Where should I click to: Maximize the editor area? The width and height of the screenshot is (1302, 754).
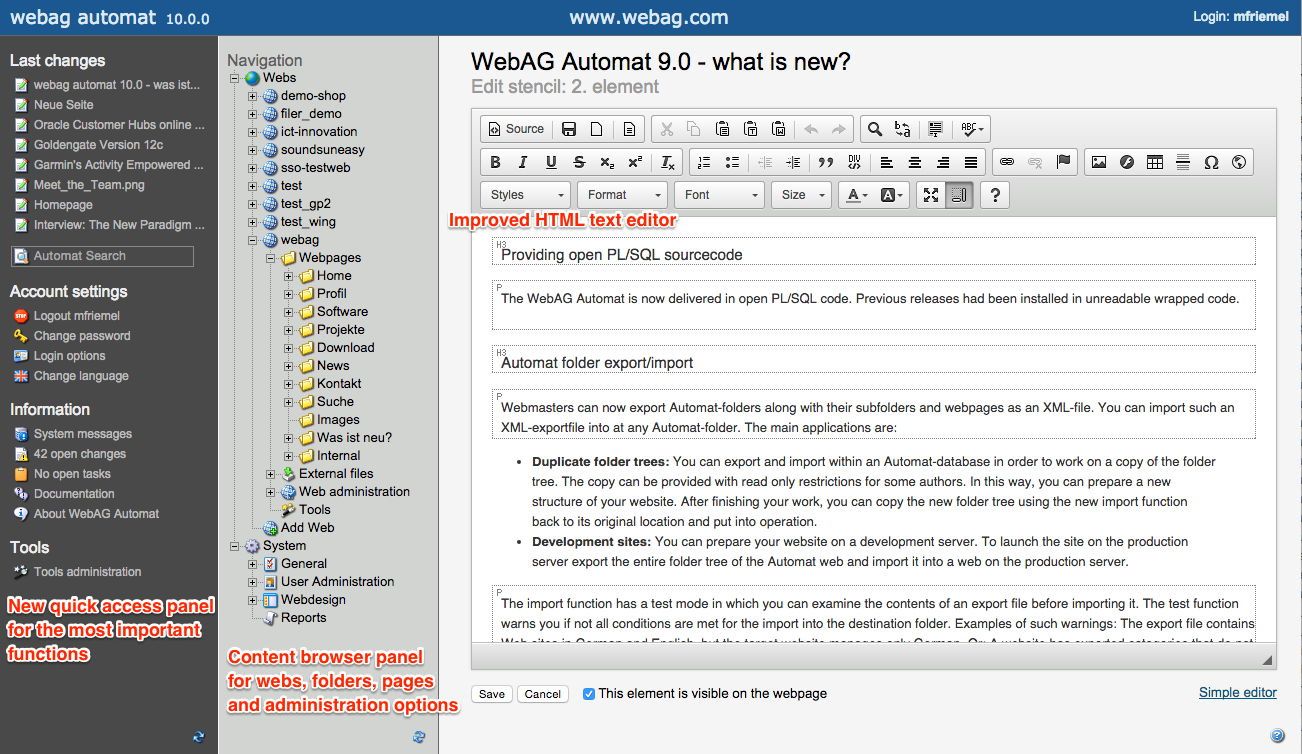[931, 195]
